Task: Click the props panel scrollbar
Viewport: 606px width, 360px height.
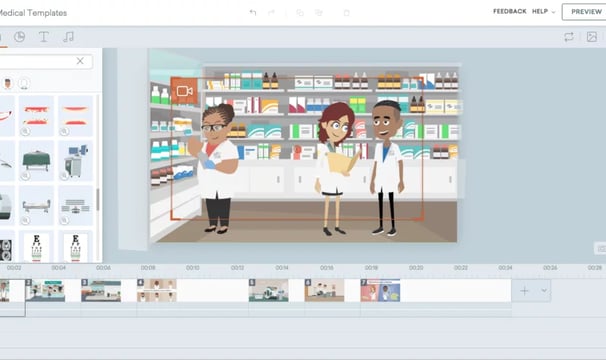Action: click(98, 200)
